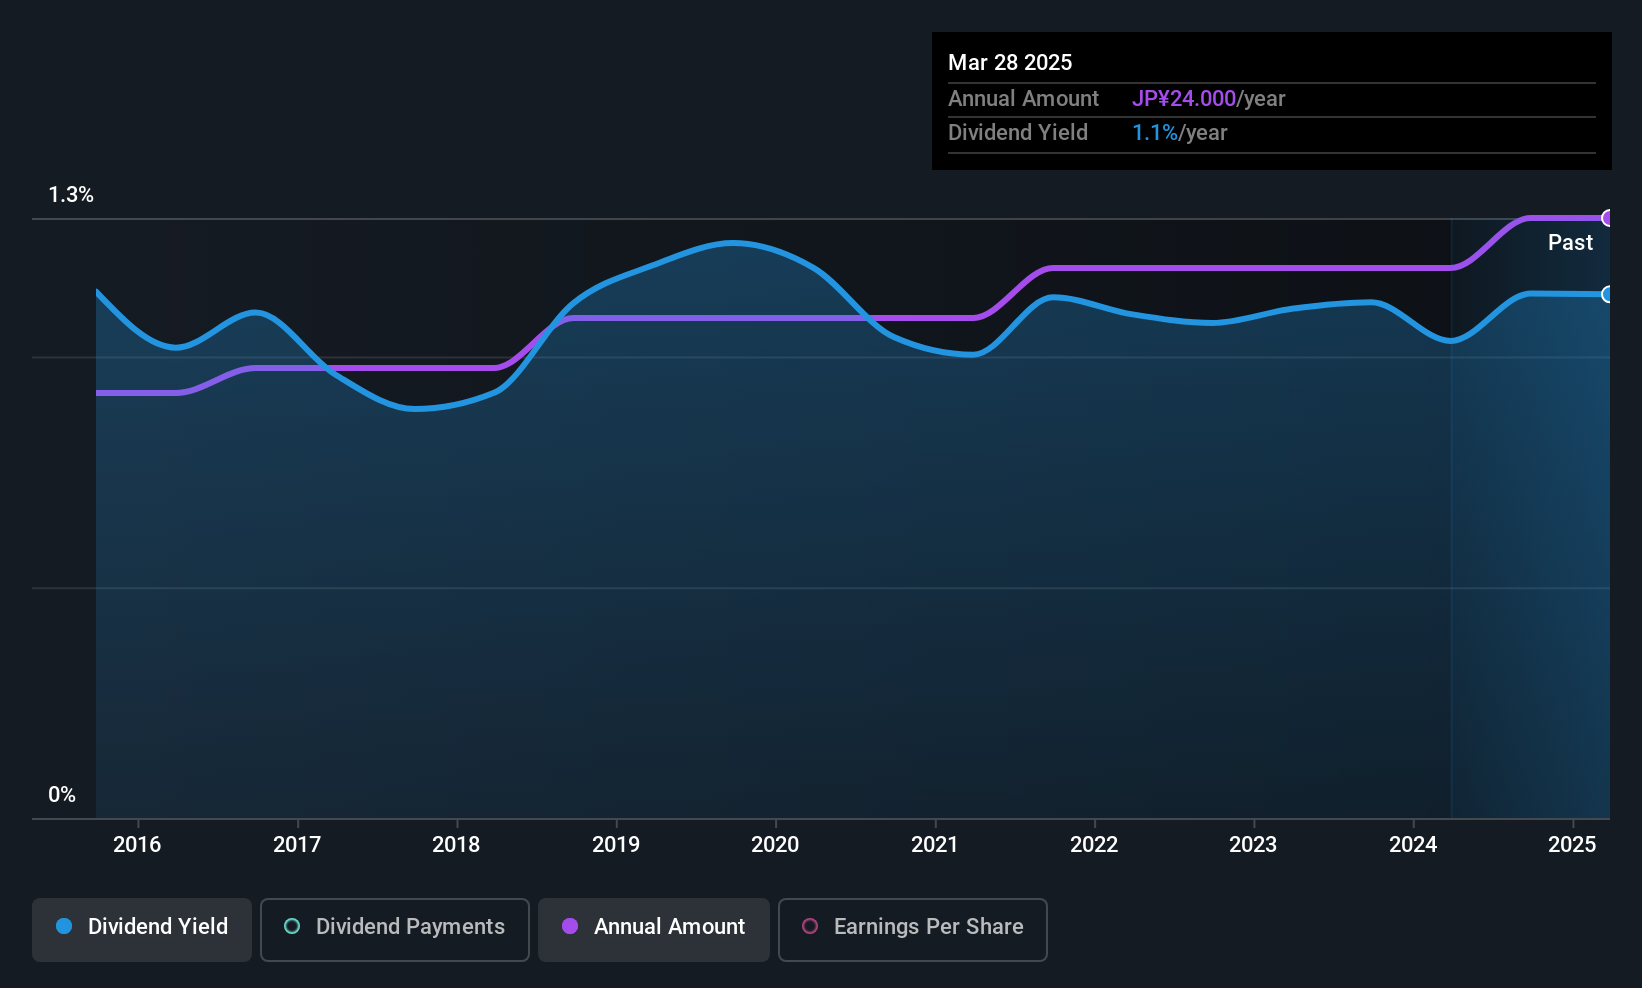Select the blue Dividend Yield endpoint marker
The height and width of the screenshot is (988, 1642).
(1608, 294)
